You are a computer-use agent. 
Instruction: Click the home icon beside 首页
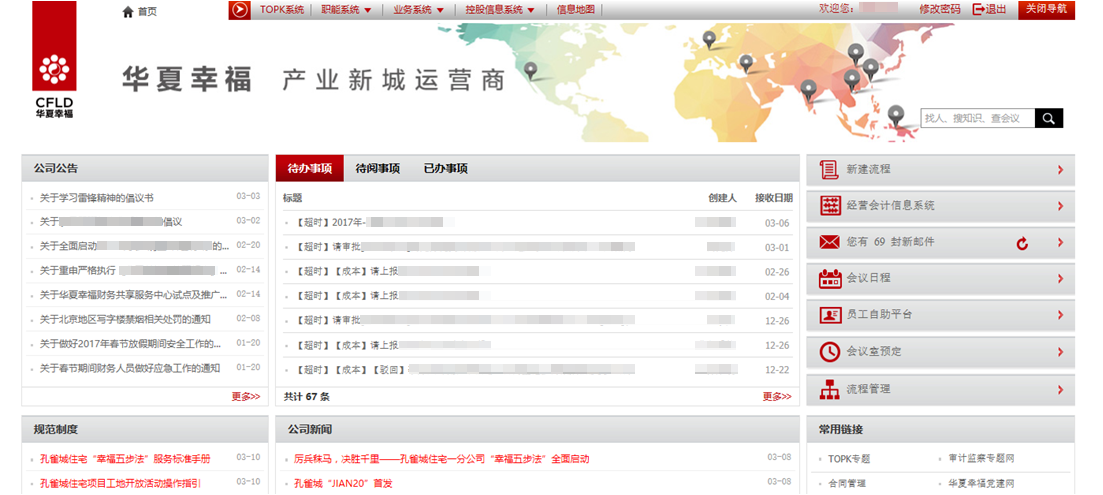pyautogui.click(x=127, y=11)
